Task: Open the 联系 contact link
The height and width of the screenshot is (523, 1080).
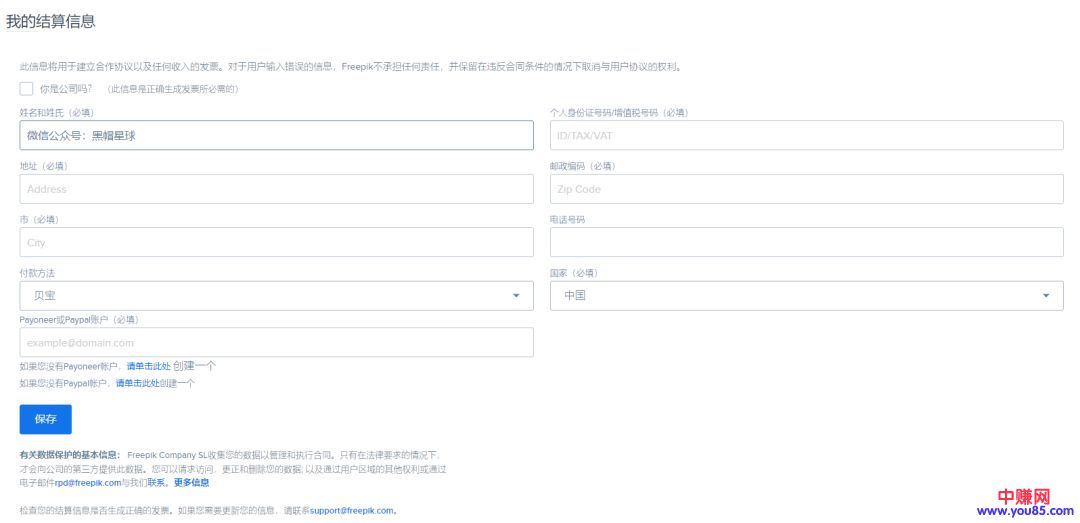Action: click(x=157, y=482)
